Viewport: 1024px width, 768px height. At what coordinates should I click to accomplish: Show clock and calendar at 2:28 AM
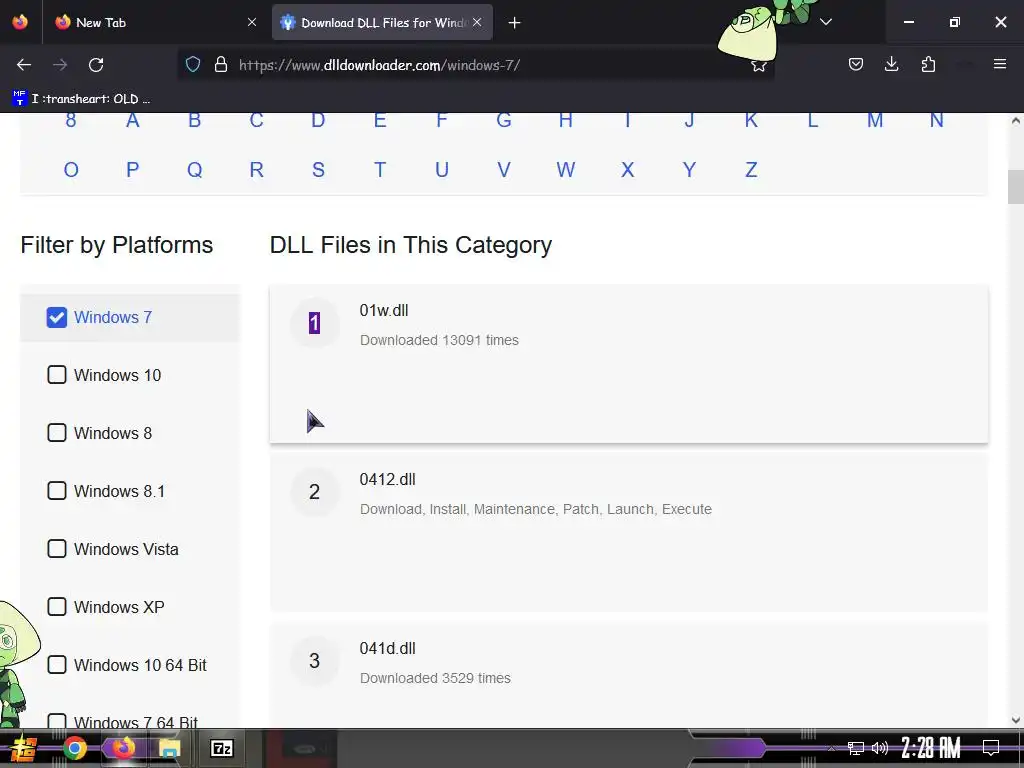pos(931,748)
